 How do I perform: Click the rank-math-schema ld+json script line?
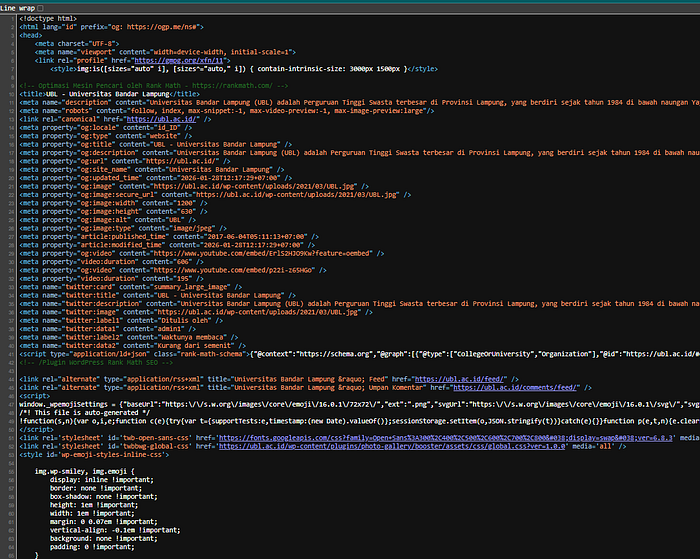coord(359,355)
